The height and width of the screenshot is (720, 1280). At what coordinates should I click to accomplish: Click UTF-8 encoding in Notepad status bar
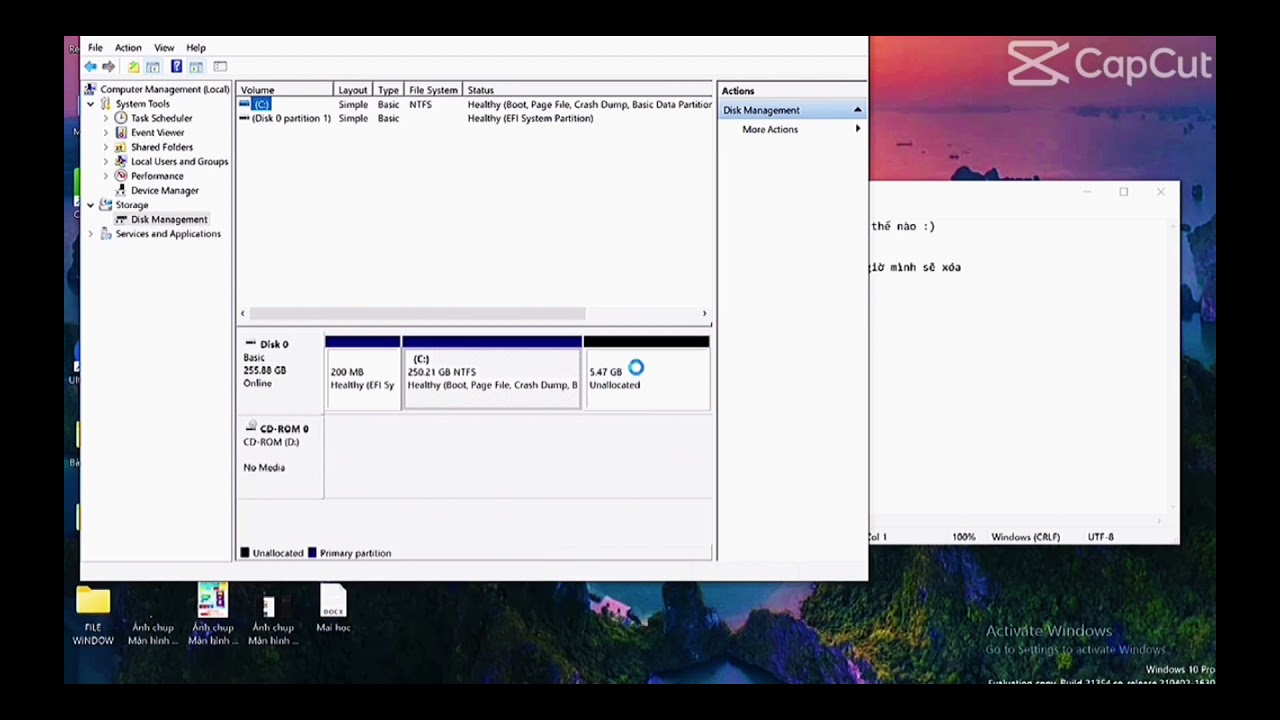click(x=1100, y=537)
